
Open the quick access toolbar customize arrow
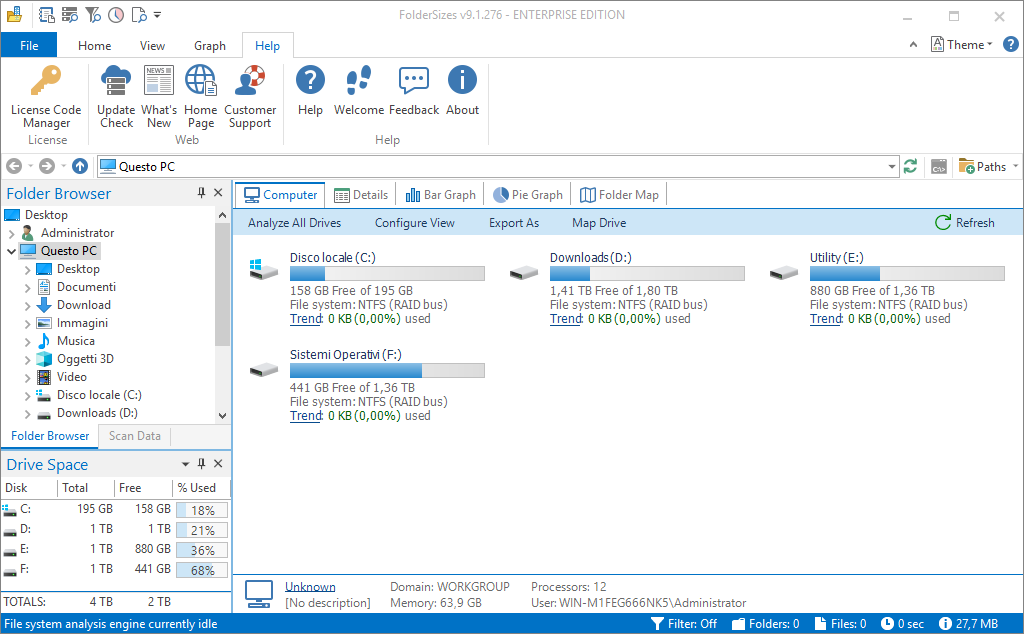pos(157,14)
